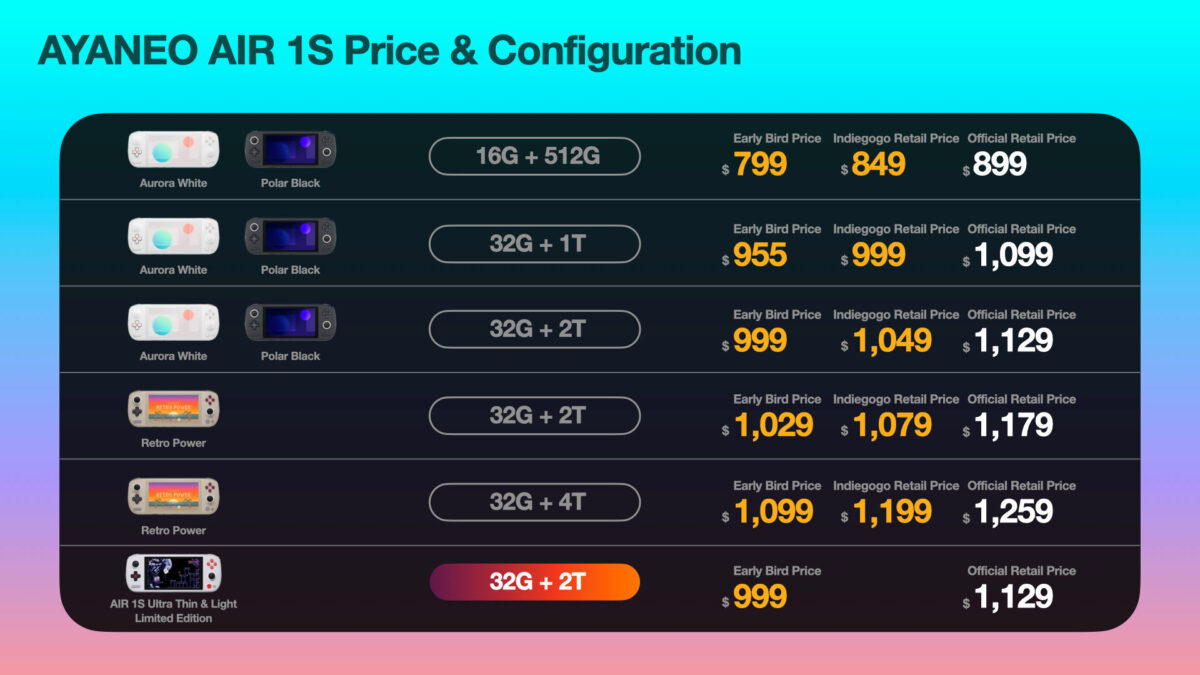Click the orange highlighted 32G + 2T pill
This screenshot has height=675, width=1200.
click(534, 582)
